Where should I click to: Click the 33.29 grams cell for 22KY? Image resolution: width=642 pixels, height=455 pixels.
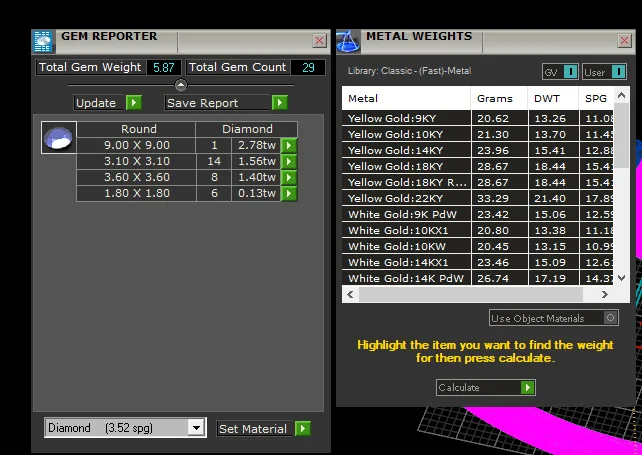pyautogui.click(x=500, y=198)
